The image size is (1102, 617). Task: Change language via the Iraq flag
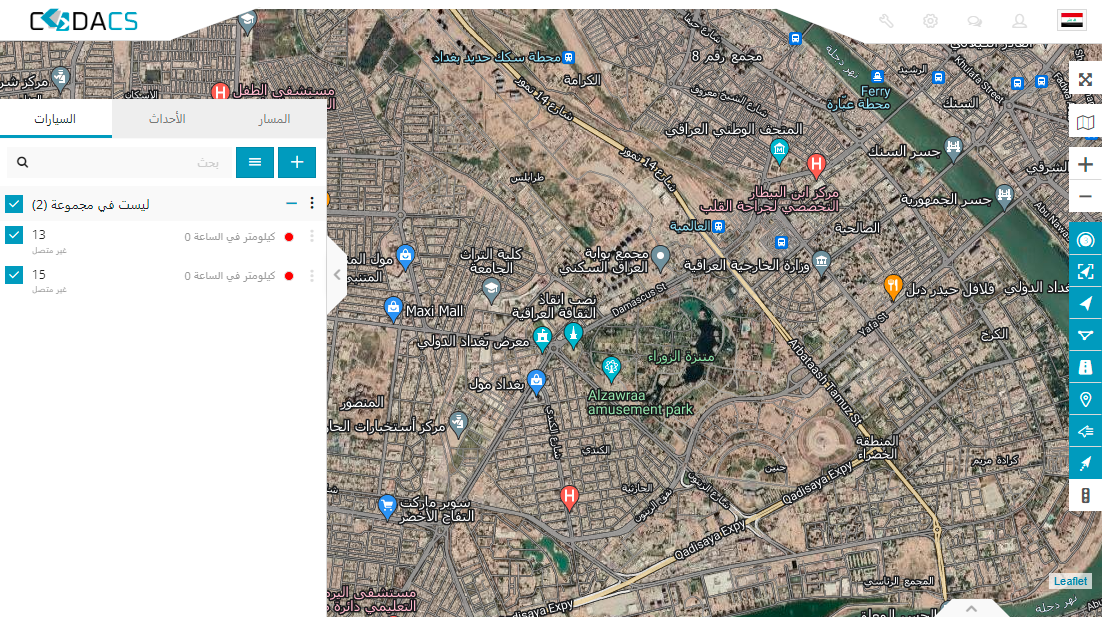coord(1072,20)
